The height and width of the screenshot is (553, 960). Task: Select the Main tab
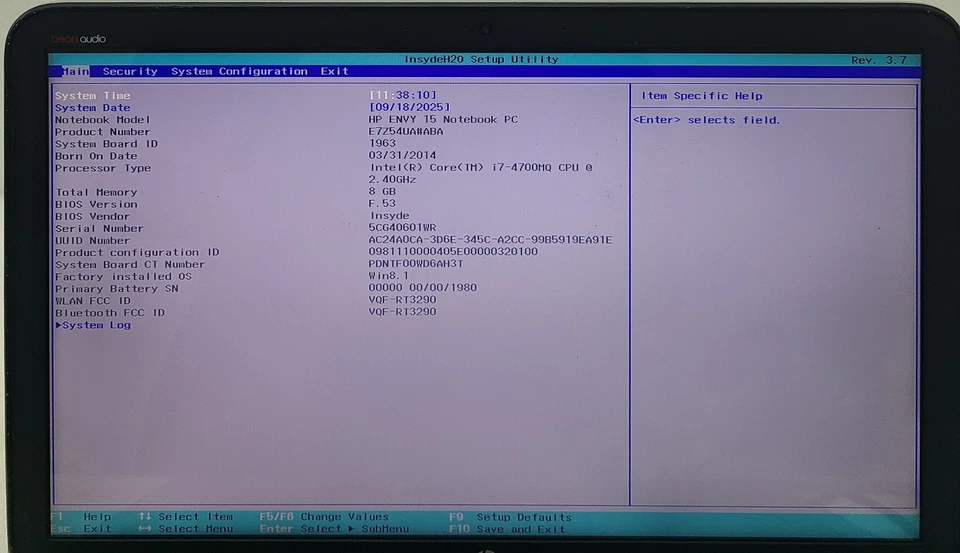[x=75, y=72]
